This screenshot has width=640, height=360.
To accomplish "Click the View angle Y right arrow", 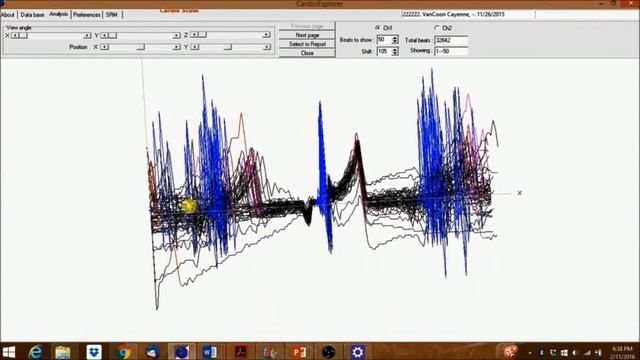I will coord(176,36).
